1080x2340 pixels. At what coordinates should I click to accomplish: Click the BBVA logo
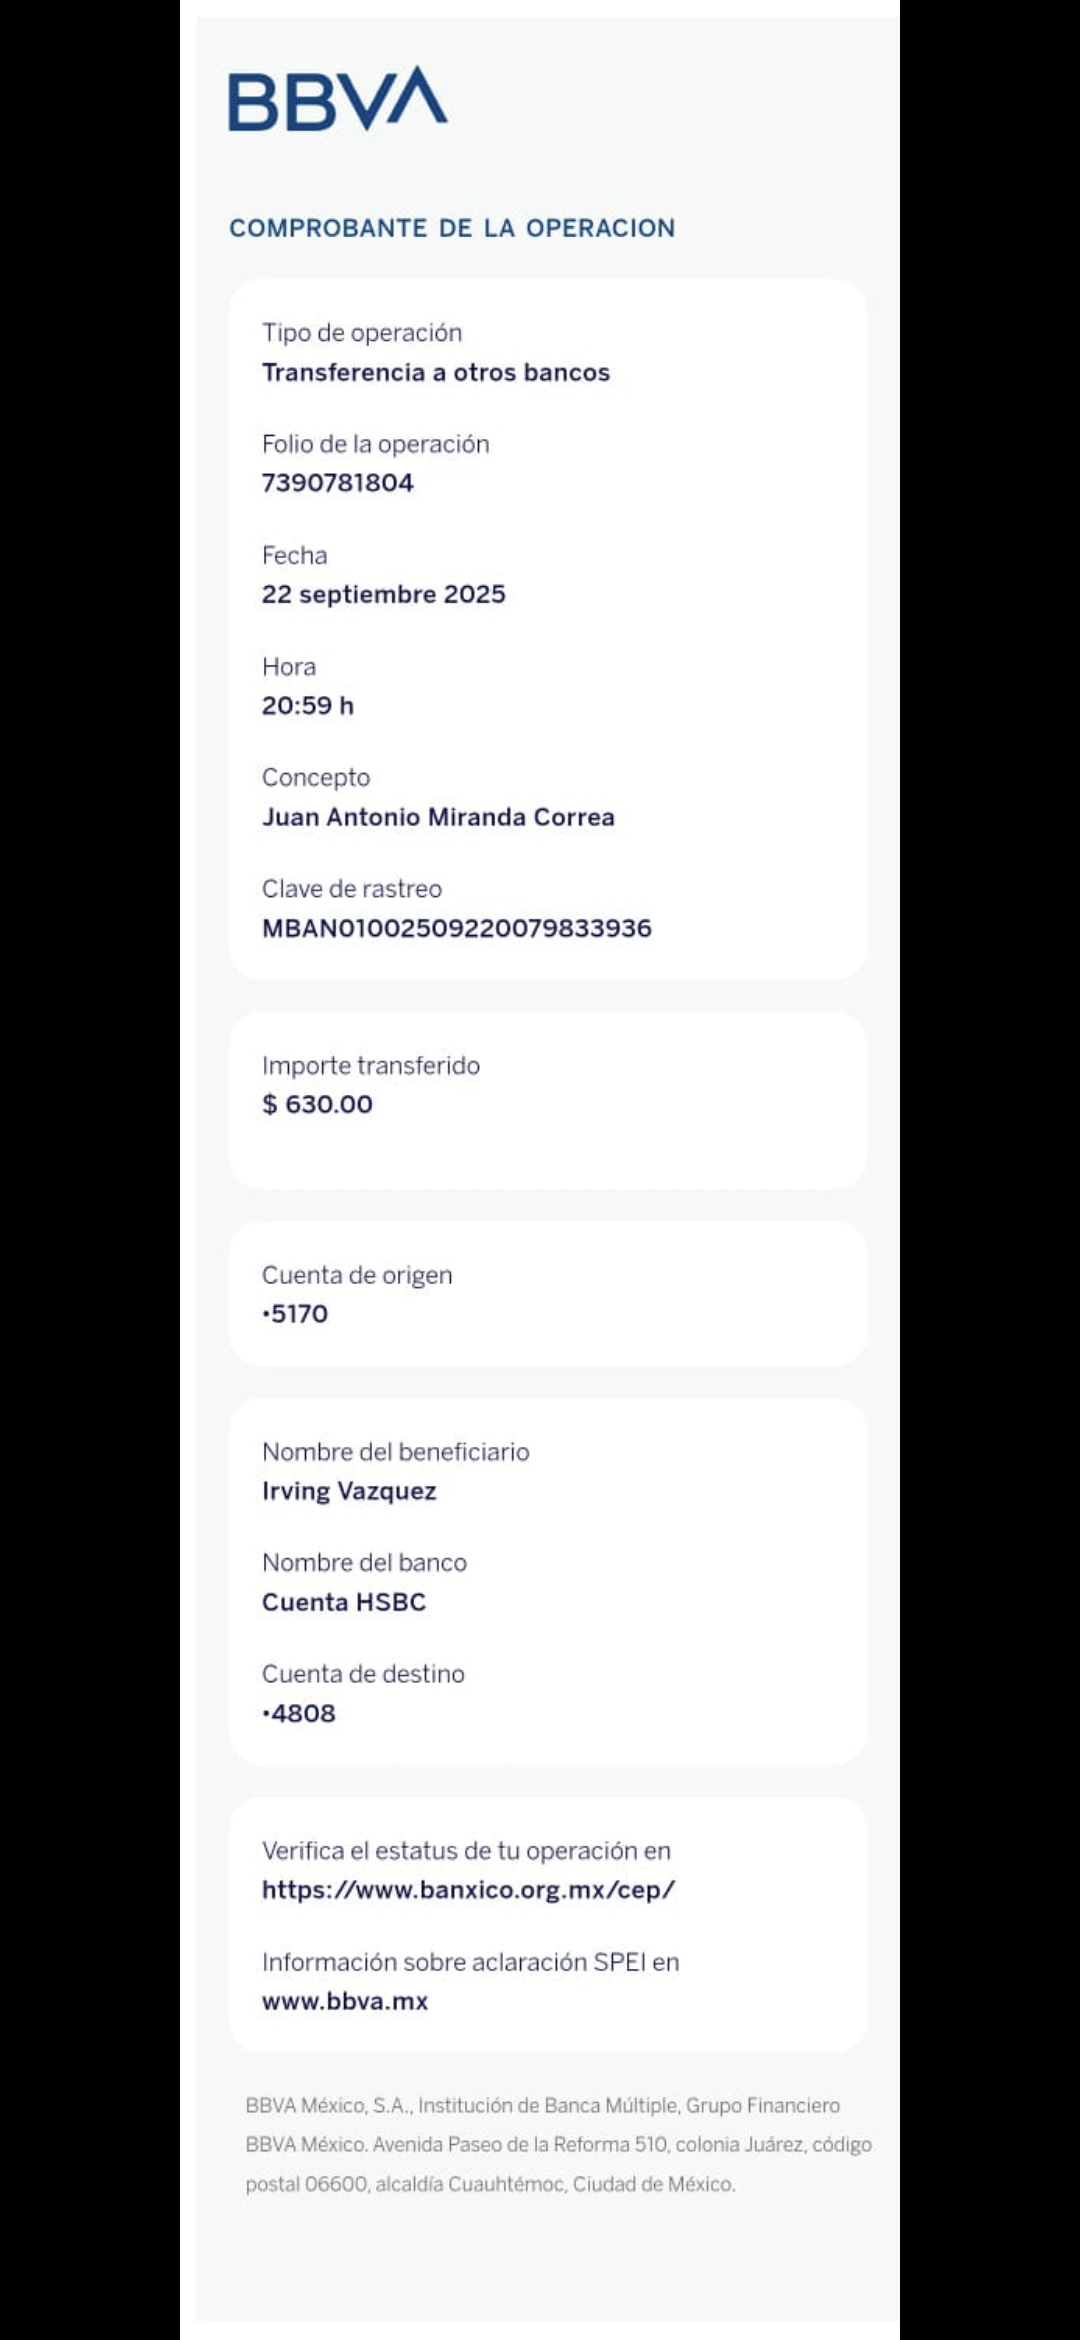click(338, 99)
